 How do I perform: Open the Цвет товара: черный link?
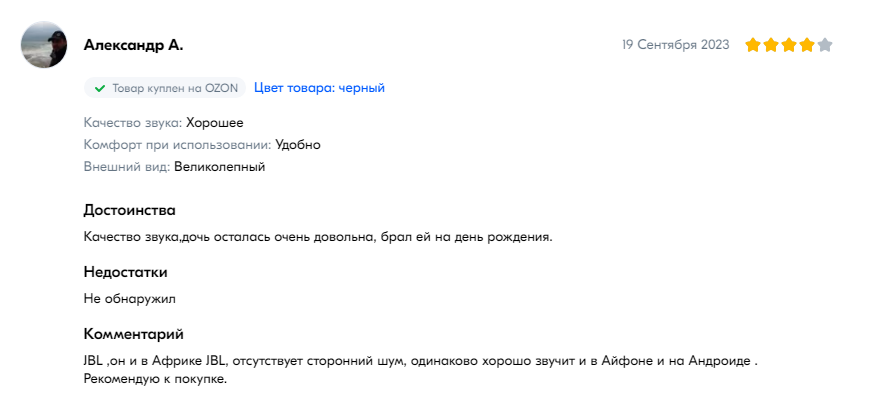pyautogui.click(x=319, y=88)
